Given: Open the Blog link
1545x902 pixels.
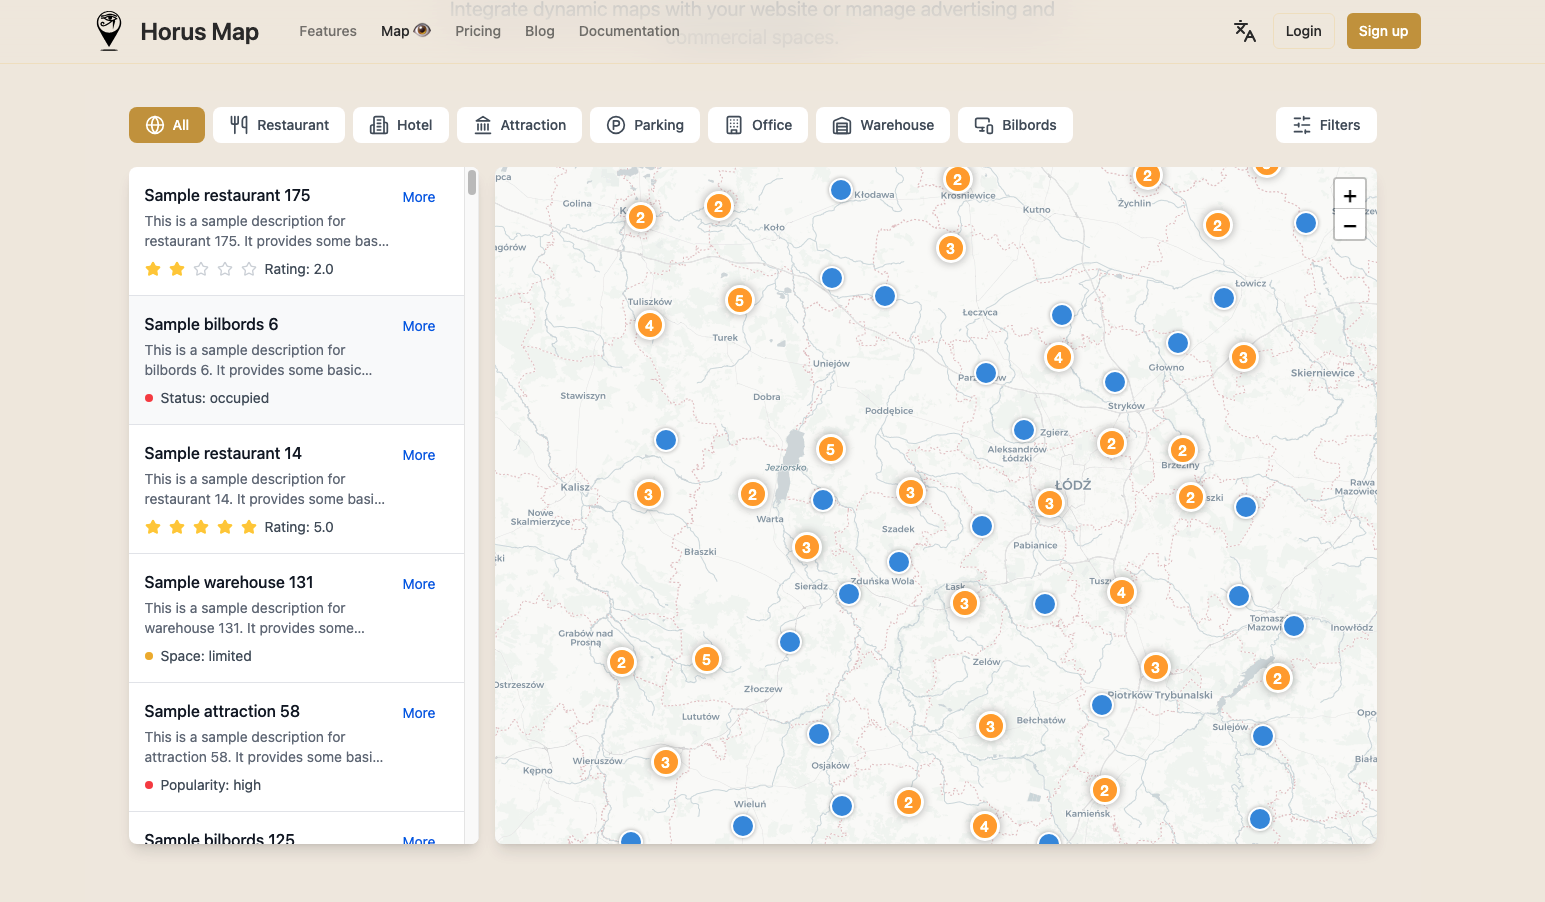Looking at the screenshot, I should pos(540,31).
